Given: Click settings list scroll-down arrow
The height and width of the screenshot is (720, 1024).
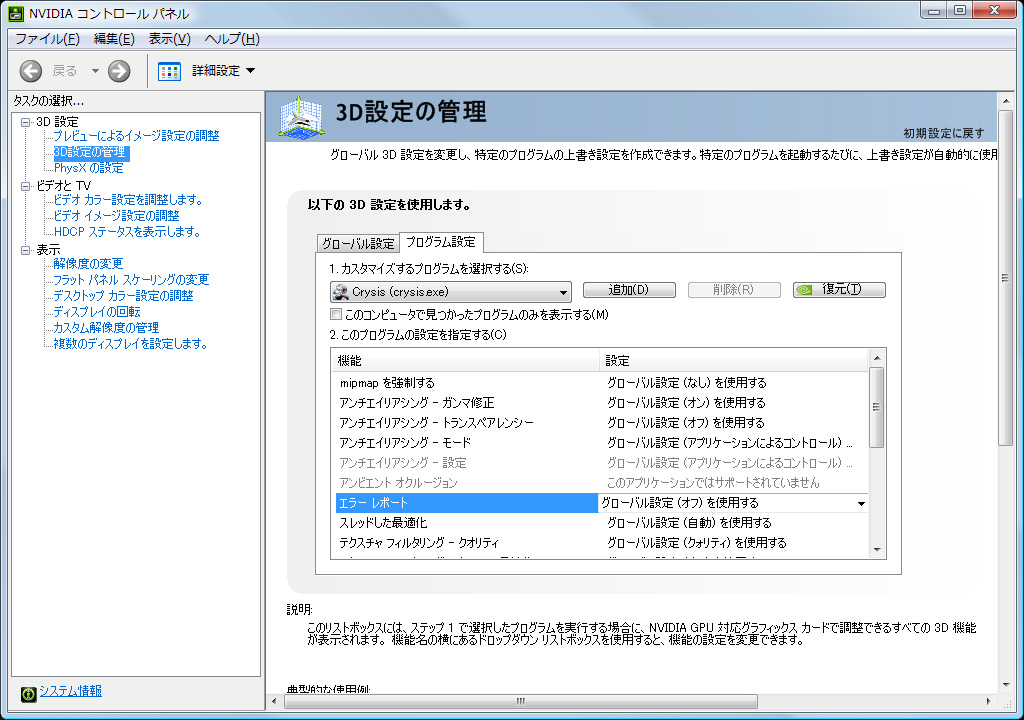Looking at the screenshot, I should [877, 550].
